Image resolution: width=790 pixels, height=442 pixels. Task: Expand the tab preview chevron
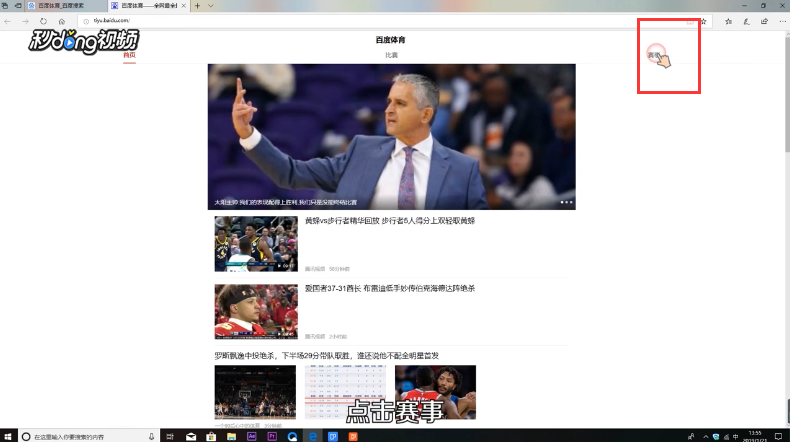[x=211, y=6]
